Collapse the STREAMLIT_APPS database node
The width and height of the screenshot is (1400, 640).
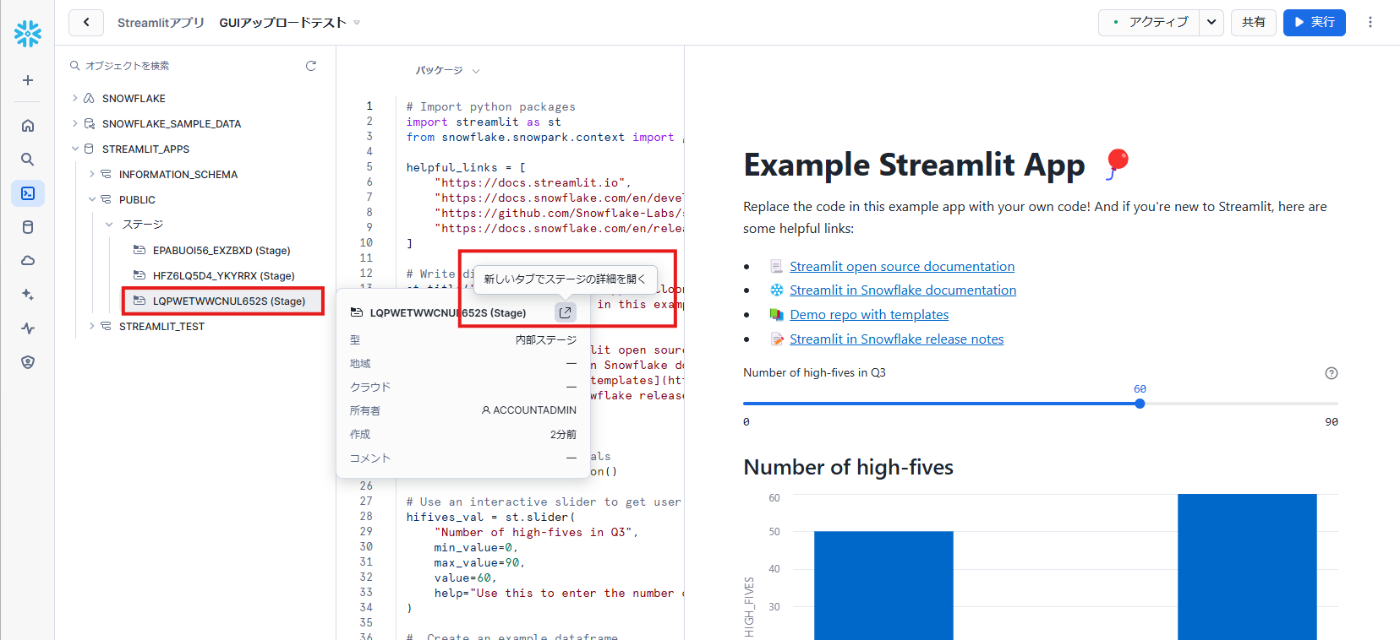click(75, 149)
